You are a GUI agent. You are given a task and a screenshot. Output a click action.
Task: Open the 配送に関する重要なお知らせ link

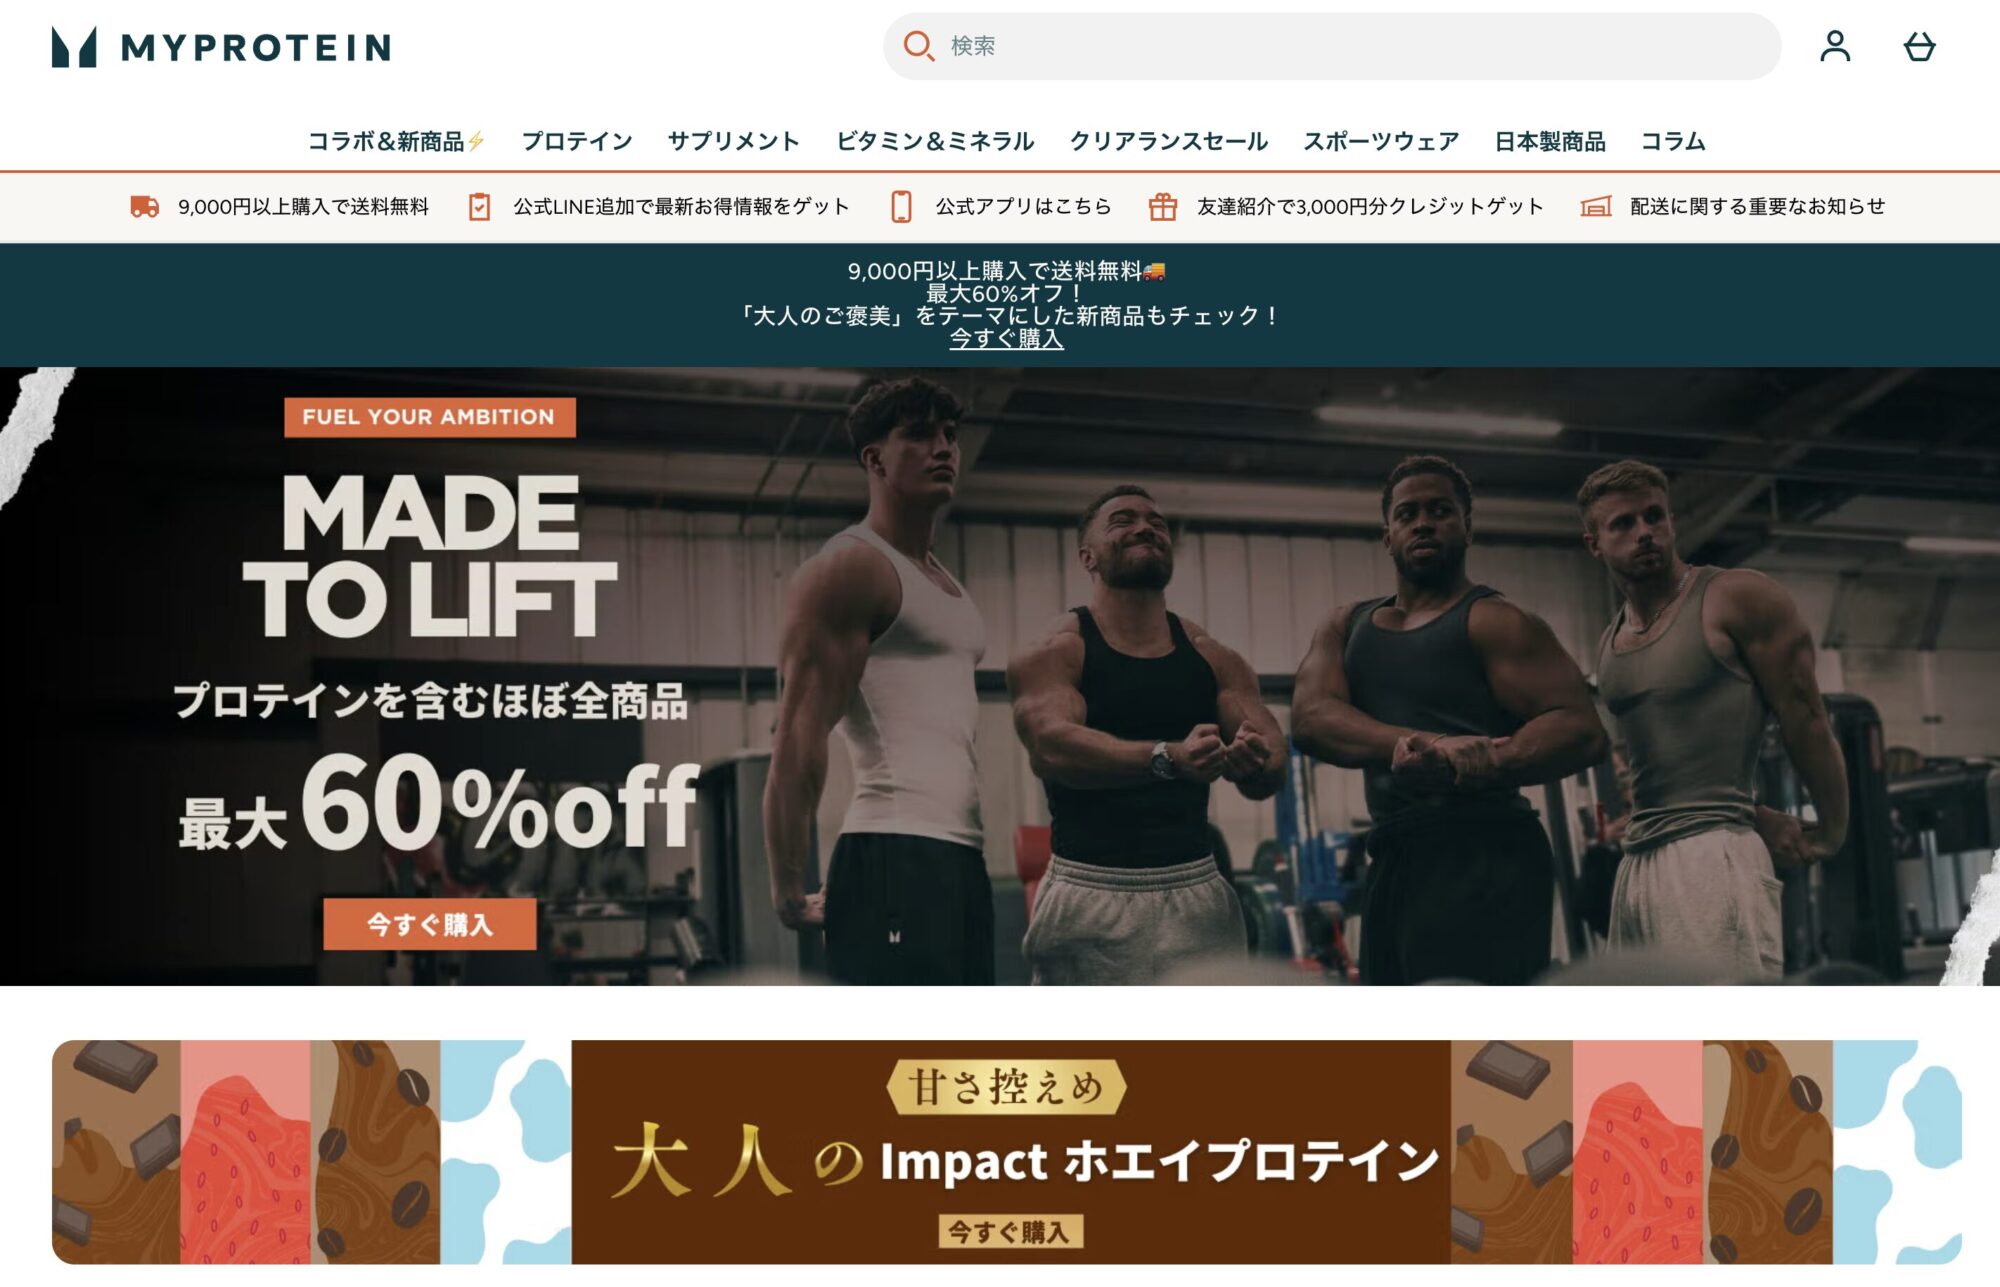tap(1758, 207)
